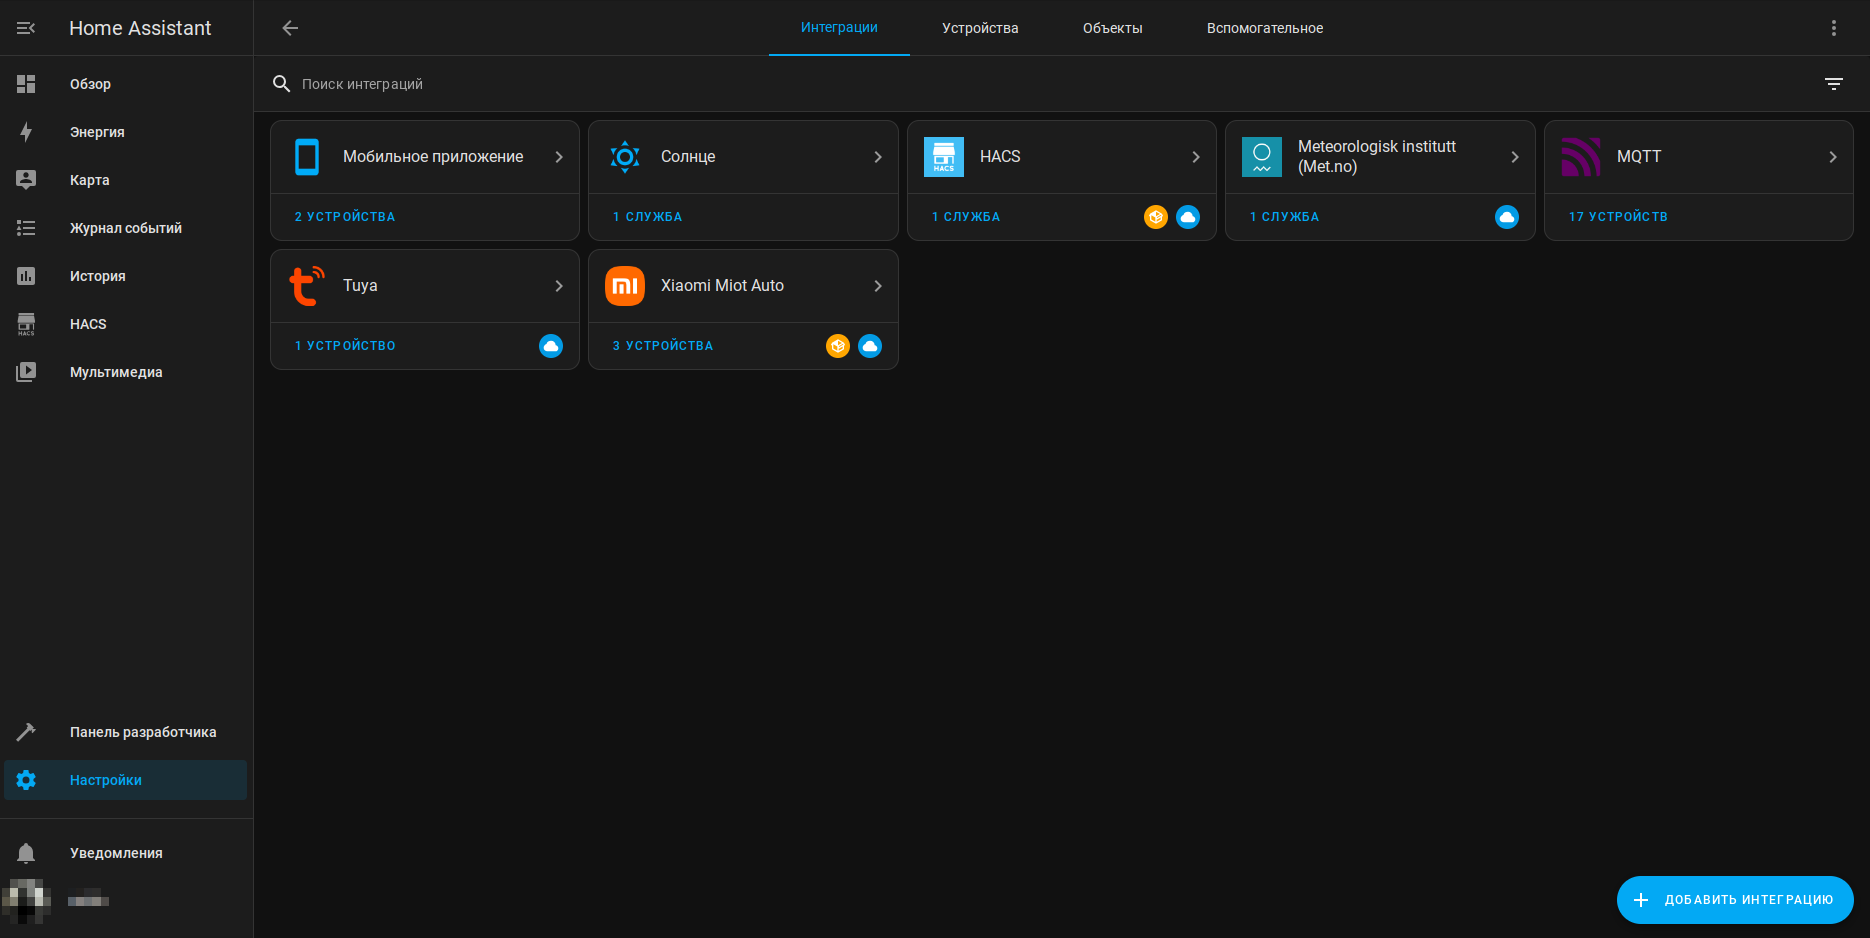Expand Мобильное приложение with its chevron
This screenshot has height=938, width=1870.
559,157
